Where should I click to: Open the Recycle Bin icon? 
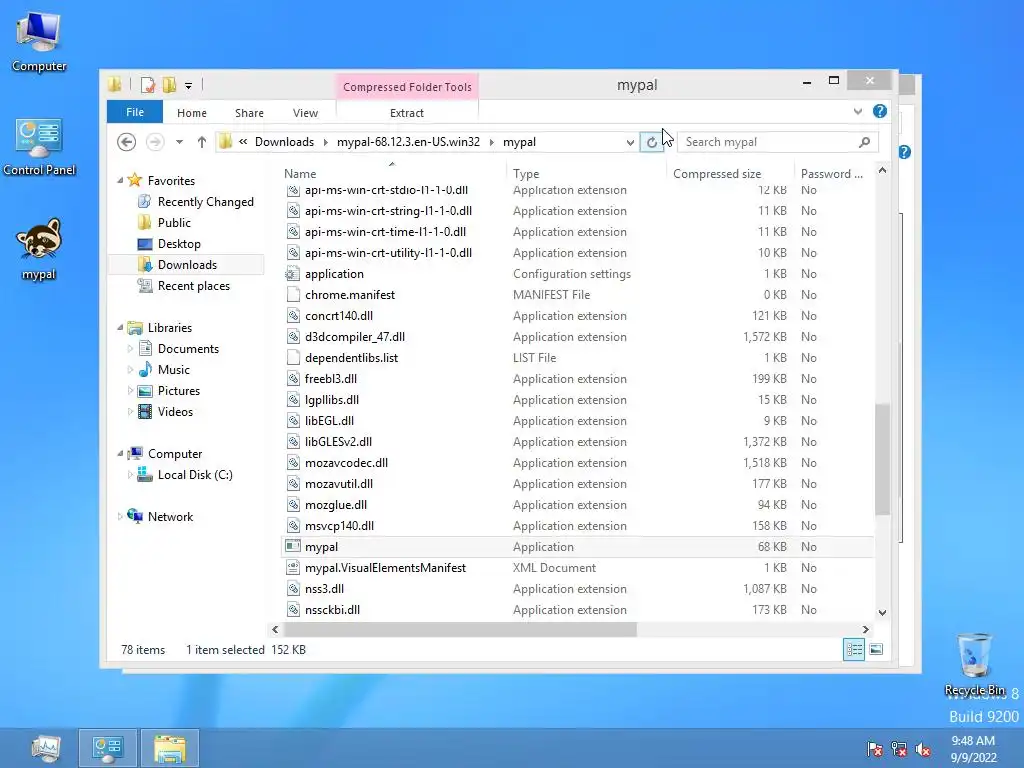pos(974,664)
